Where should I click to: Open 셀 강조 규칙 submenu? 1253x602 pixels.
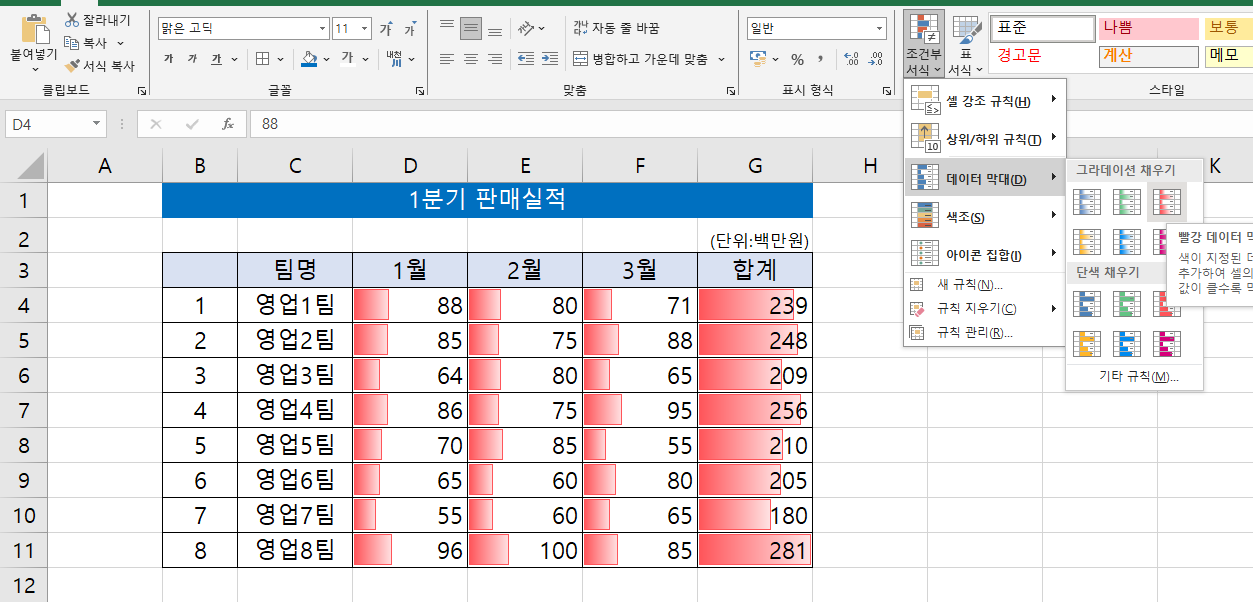985,100
